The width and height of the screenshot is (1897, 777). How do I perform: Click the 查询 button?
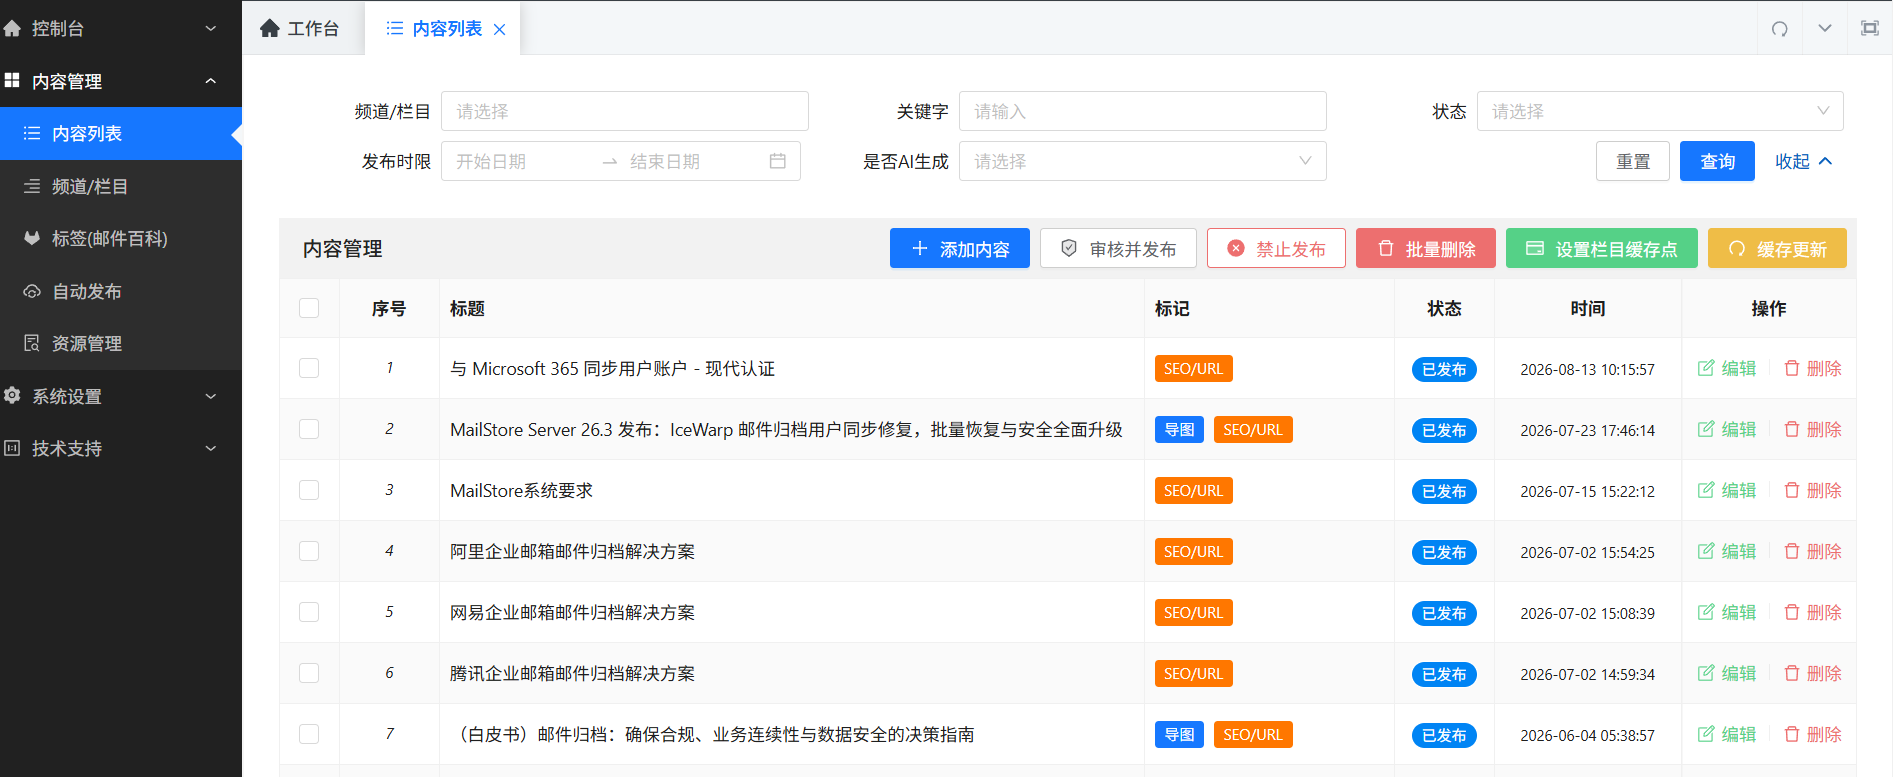click(x=1717, y=161)
